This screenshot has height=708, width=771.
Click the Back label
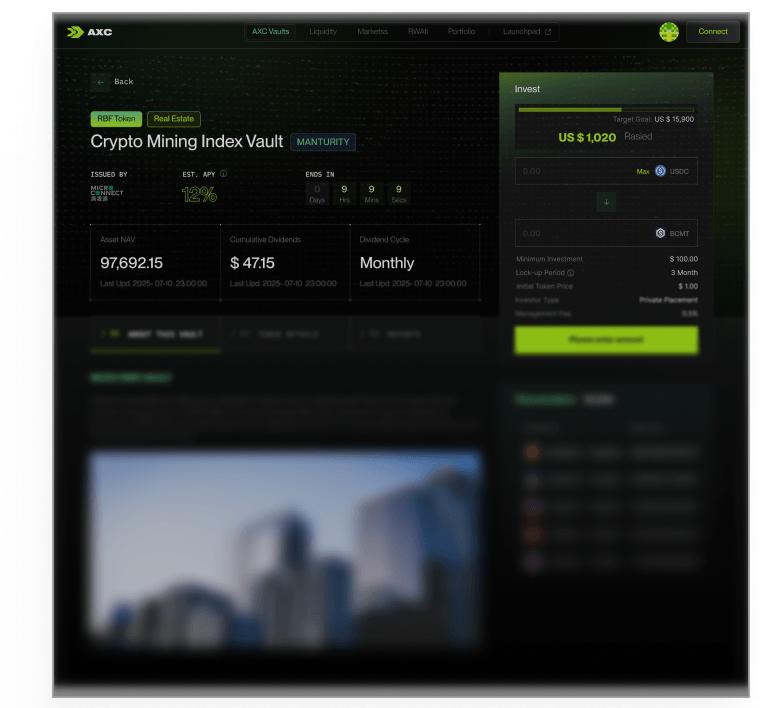click(x=123, y=82)
